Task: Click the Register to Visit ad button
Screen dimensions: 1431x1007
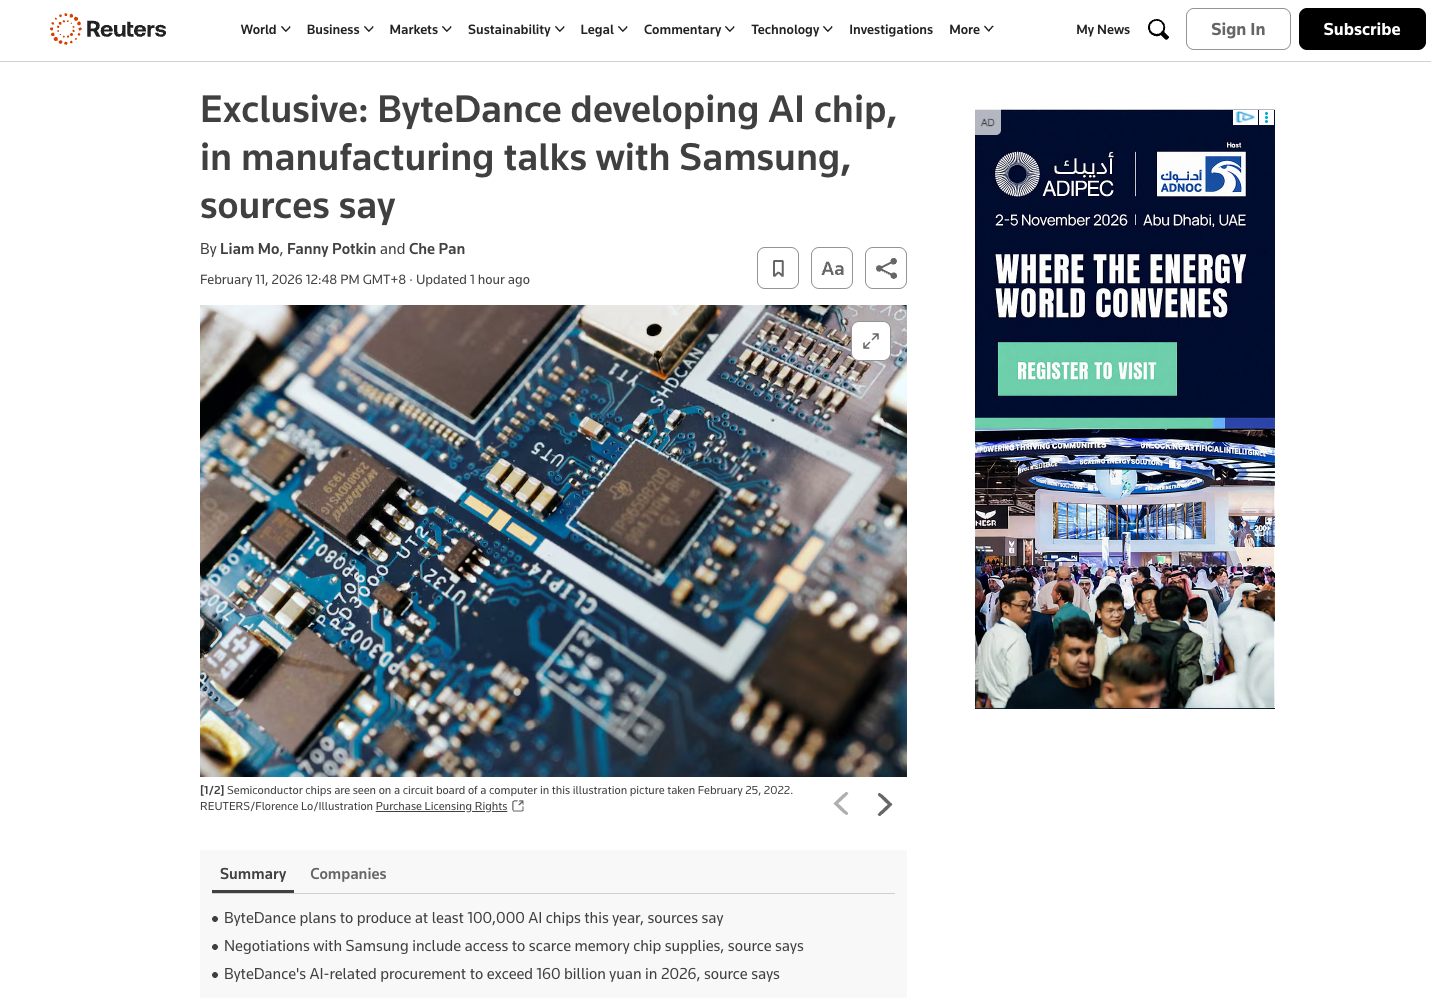Action: [1087, 370]
